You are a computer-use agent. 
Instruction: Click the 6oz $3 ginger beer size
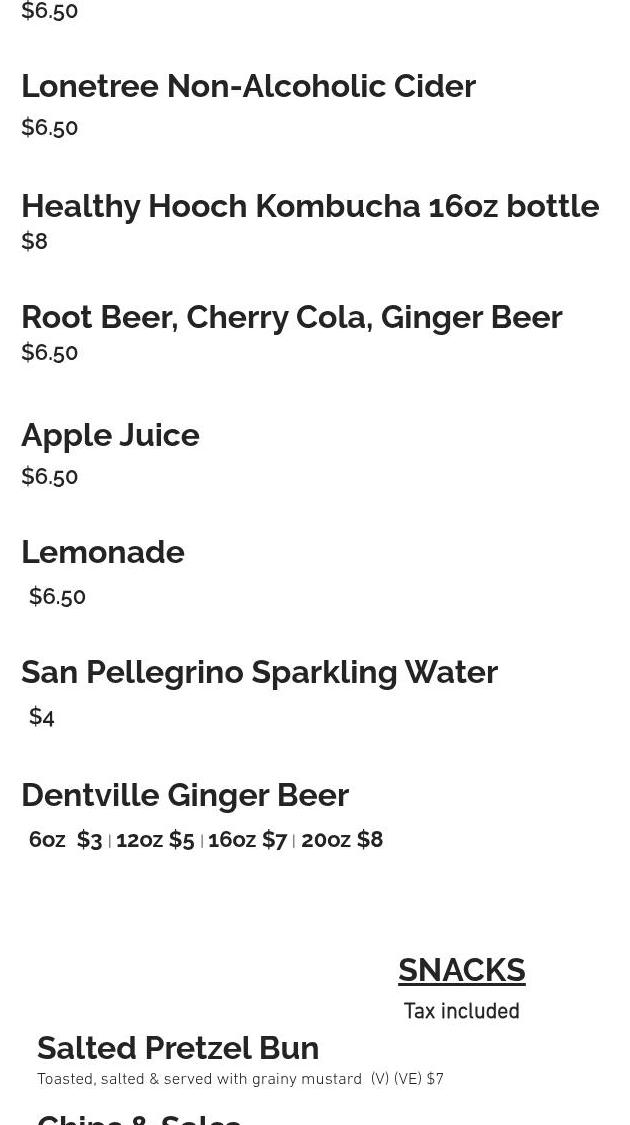tap(65, 839)
